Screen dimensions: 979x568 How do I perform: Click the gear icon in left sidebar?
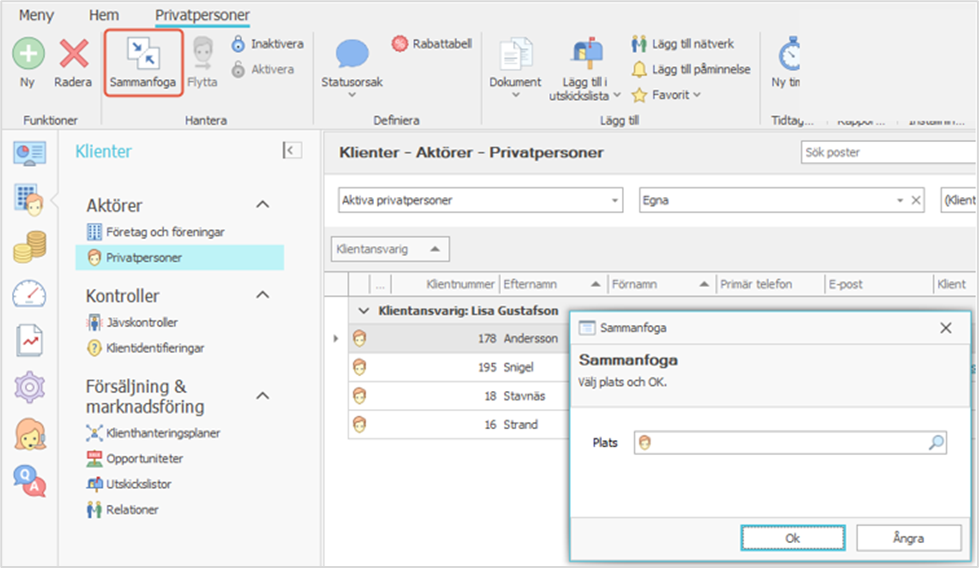[x=28, y=386]
